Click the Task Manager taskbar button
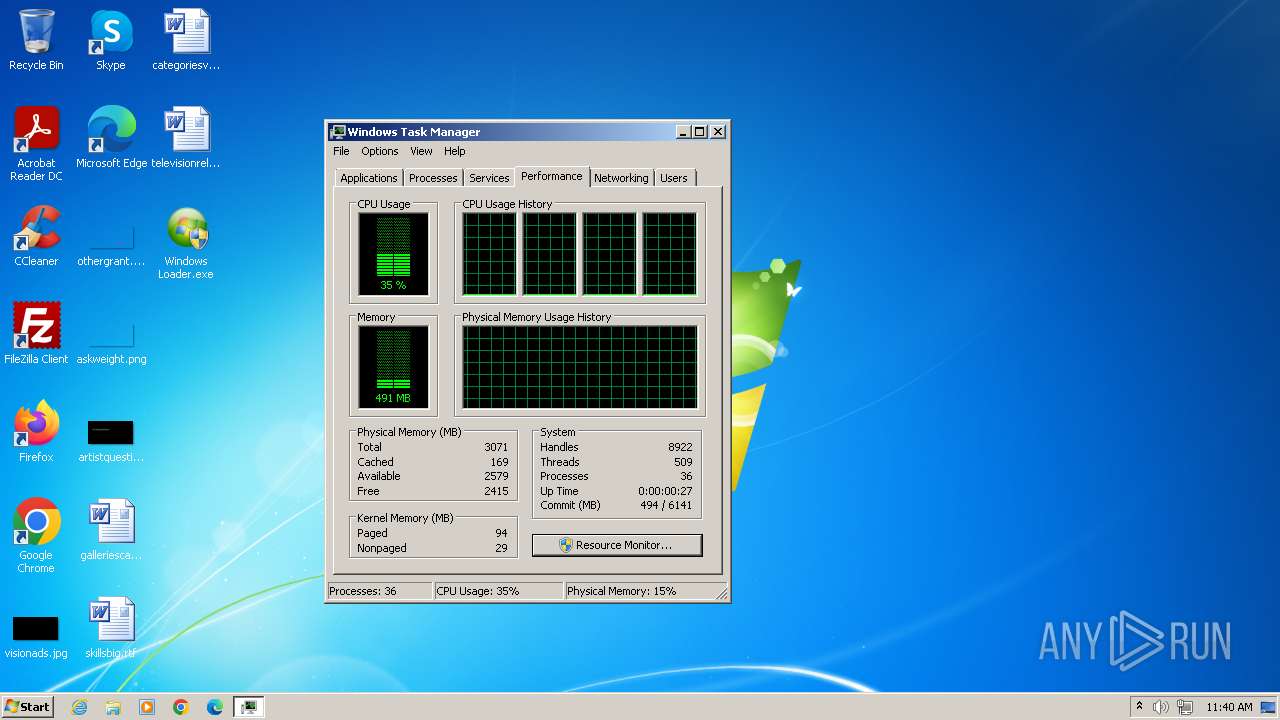The width and height of the screenshot is (1280, 720). click(248, 707)
